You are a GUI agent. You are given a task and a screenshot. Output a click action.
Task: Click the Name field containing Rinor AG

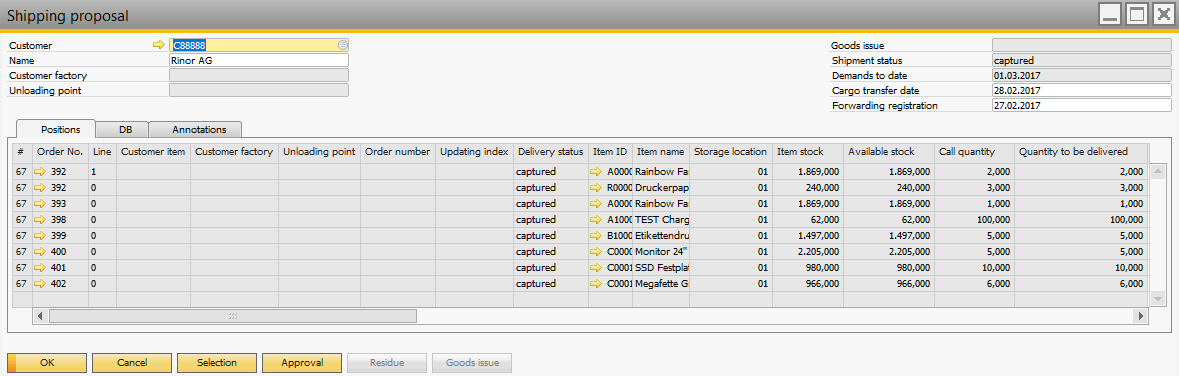pyautogui.click(x=259, y=60)
